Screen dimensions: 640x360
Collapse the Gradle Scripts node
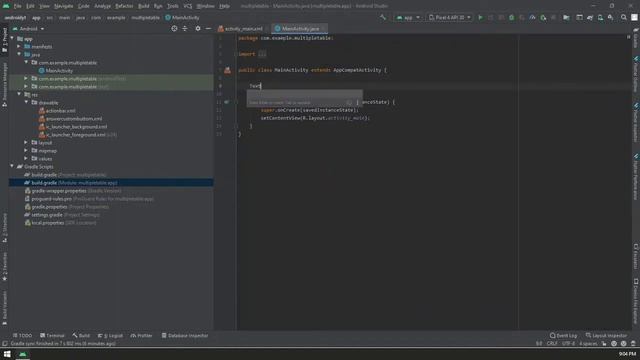(12, 167)
